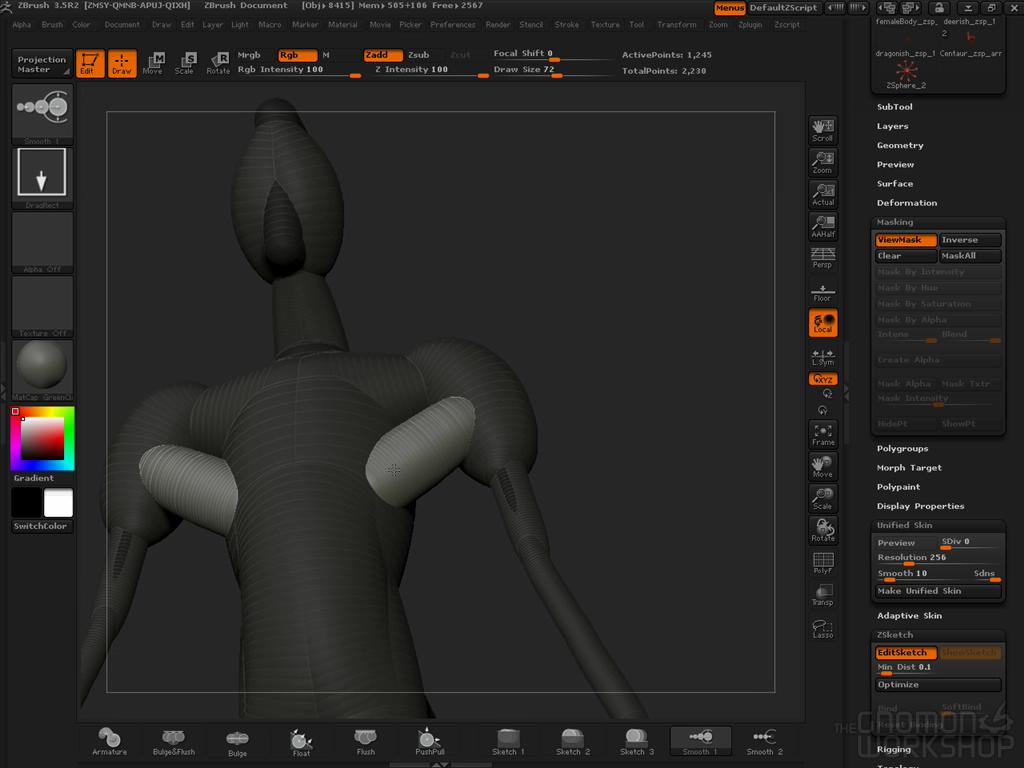This screenshot has height=768, width=1024.
Task: Toggle PolyF polyframe display
Action: coord(823,562)
